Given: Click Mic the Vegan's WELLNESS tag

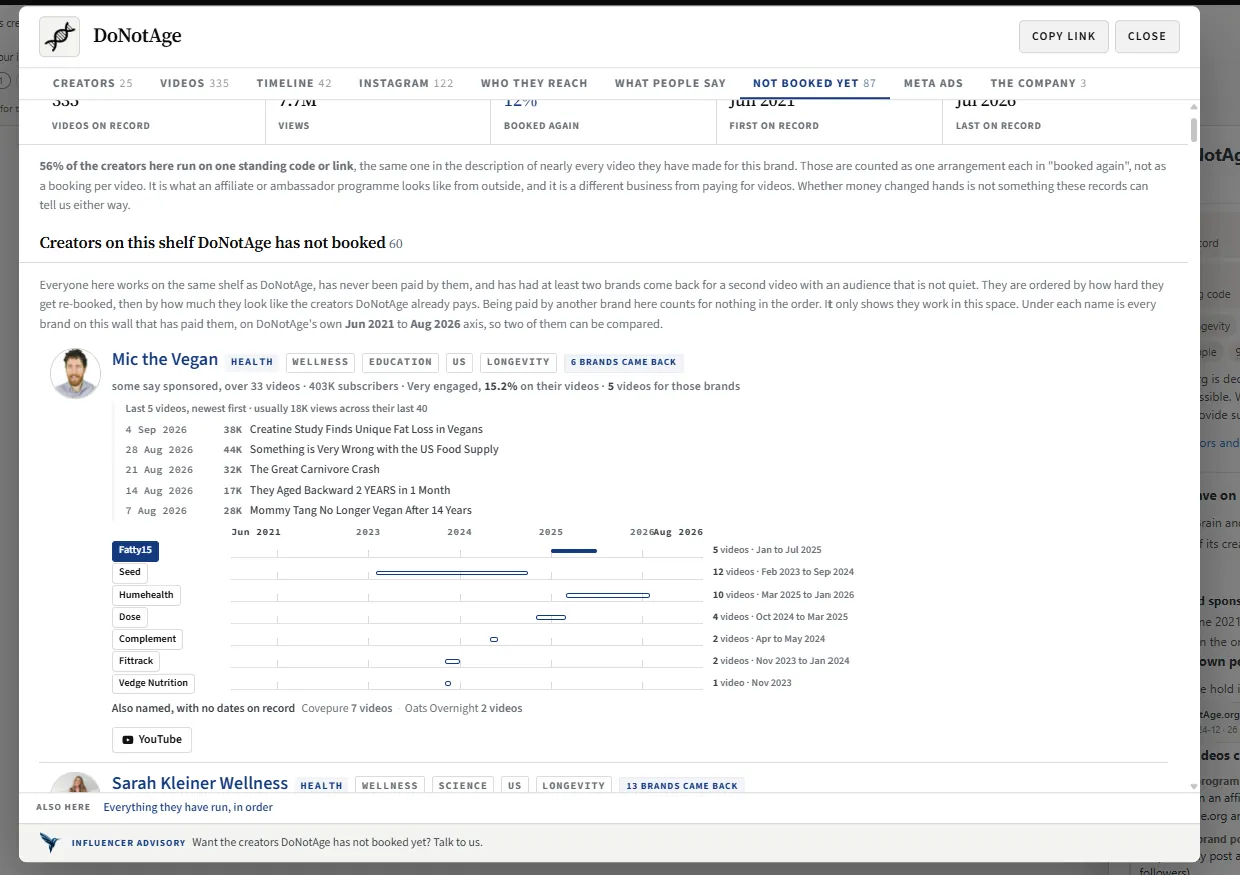Looking at the screenshot, I should pyautogui.click(x=320, y=362).
